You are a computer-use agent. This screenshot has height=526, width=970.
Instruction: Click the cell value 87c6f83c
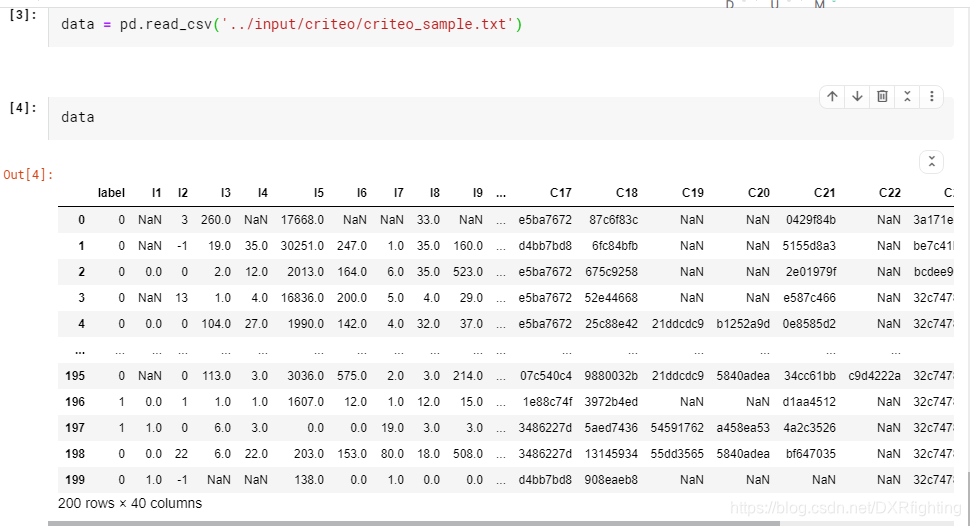(x=613, y=220)
